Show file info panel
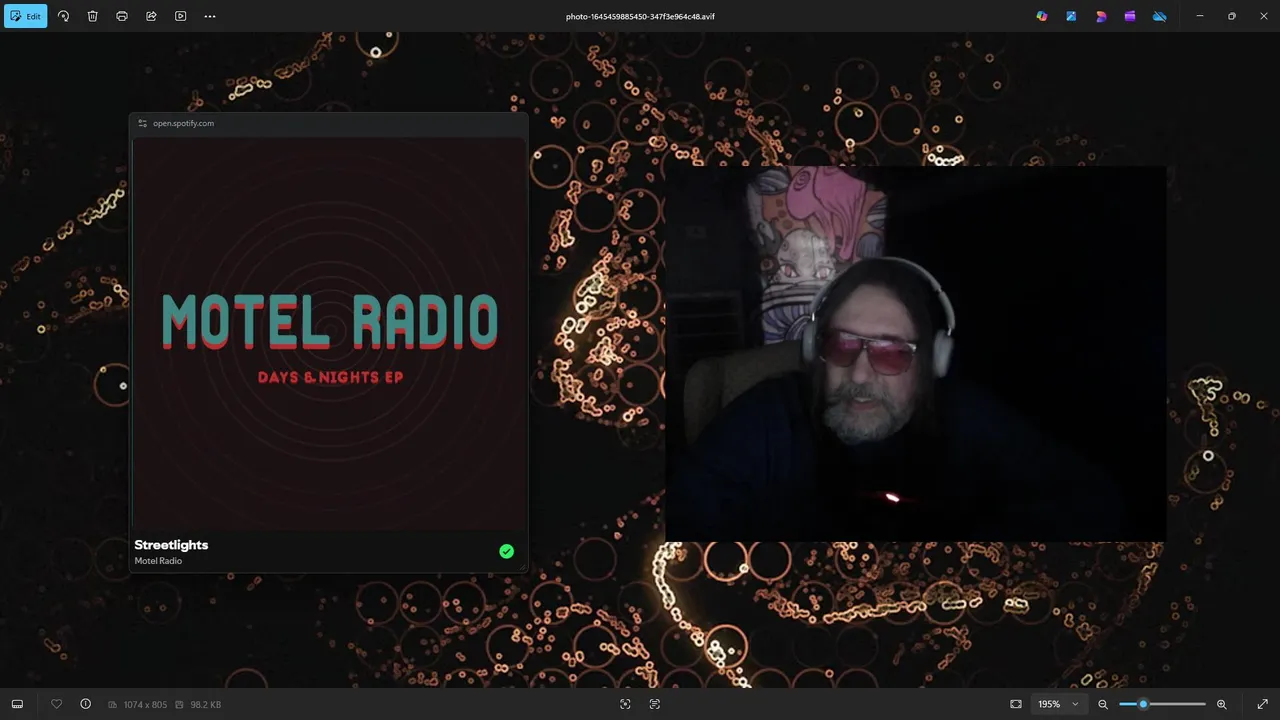Screen dimensions: 1280x720 tap(85, 704)
